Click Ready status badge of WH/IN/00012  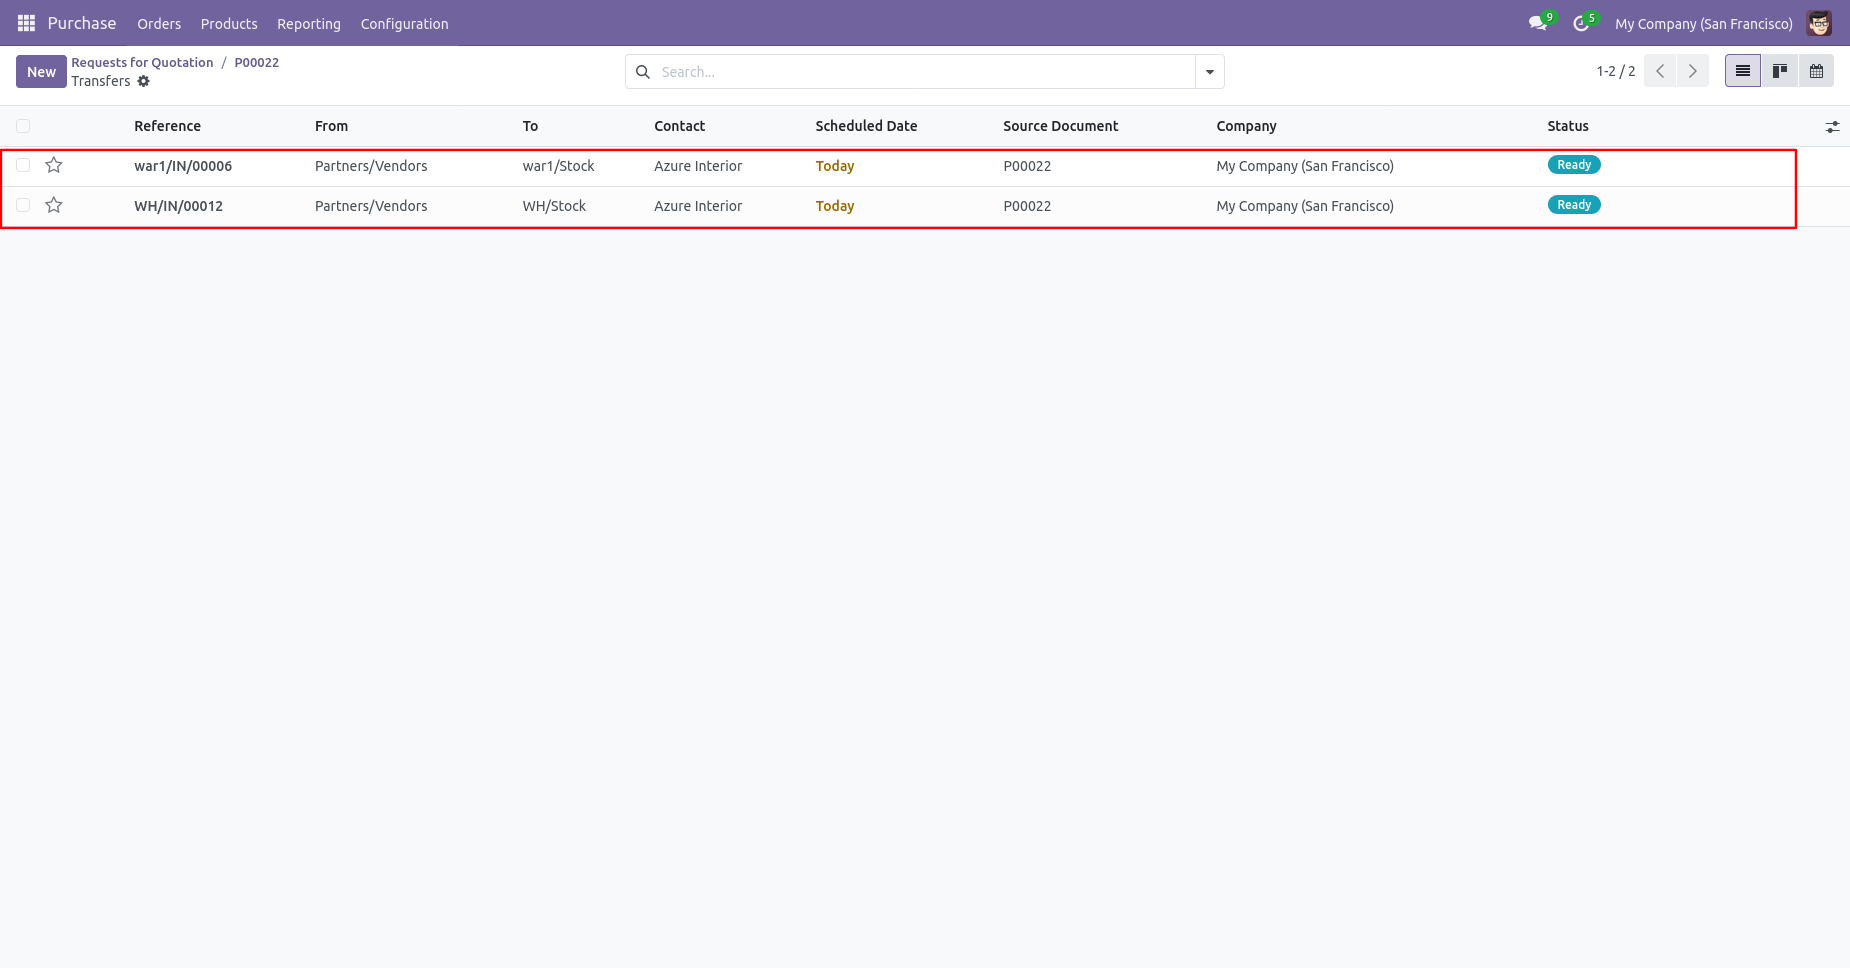(x=1574, y=205)
